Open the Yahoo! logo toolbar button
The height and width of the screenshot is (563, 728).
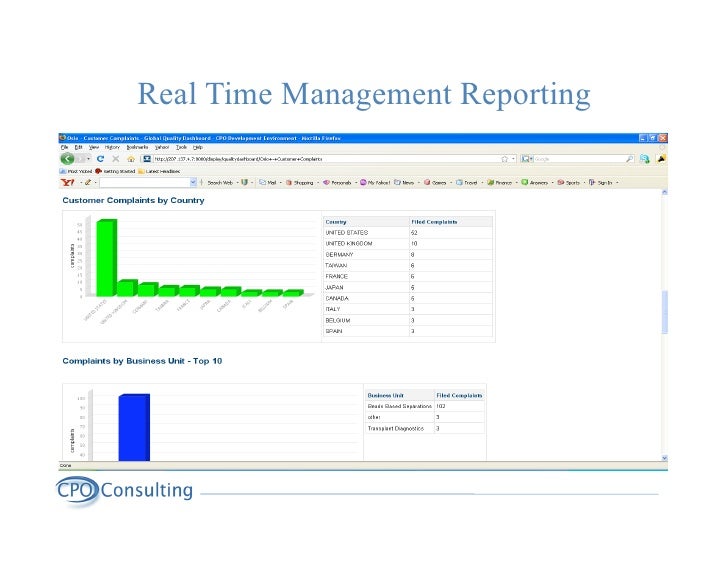[68, 182]
